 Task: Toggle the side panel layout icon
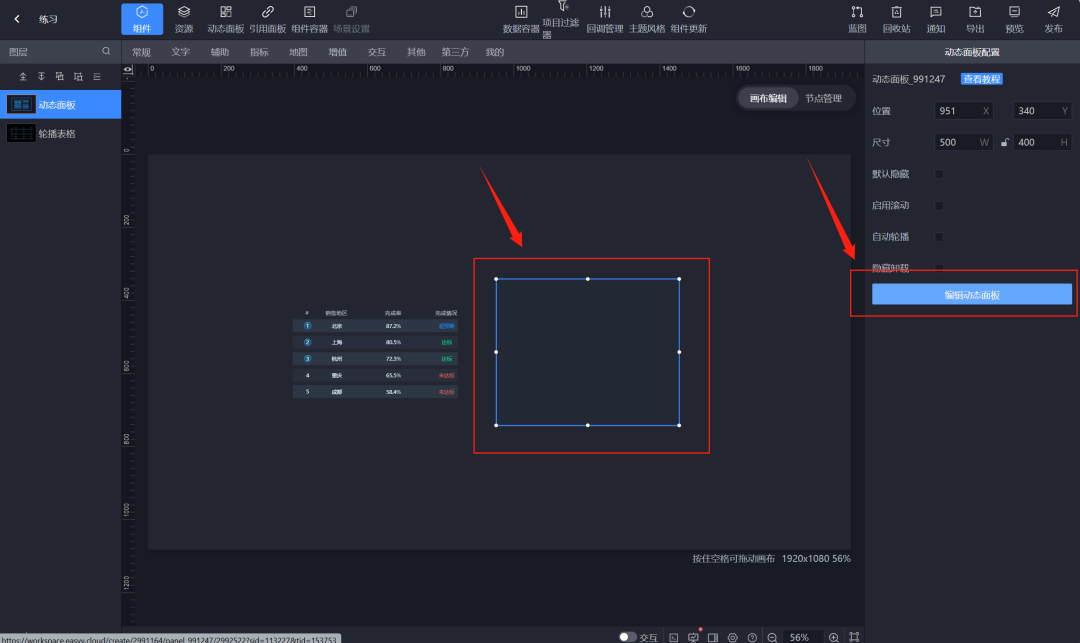point(713,637)
